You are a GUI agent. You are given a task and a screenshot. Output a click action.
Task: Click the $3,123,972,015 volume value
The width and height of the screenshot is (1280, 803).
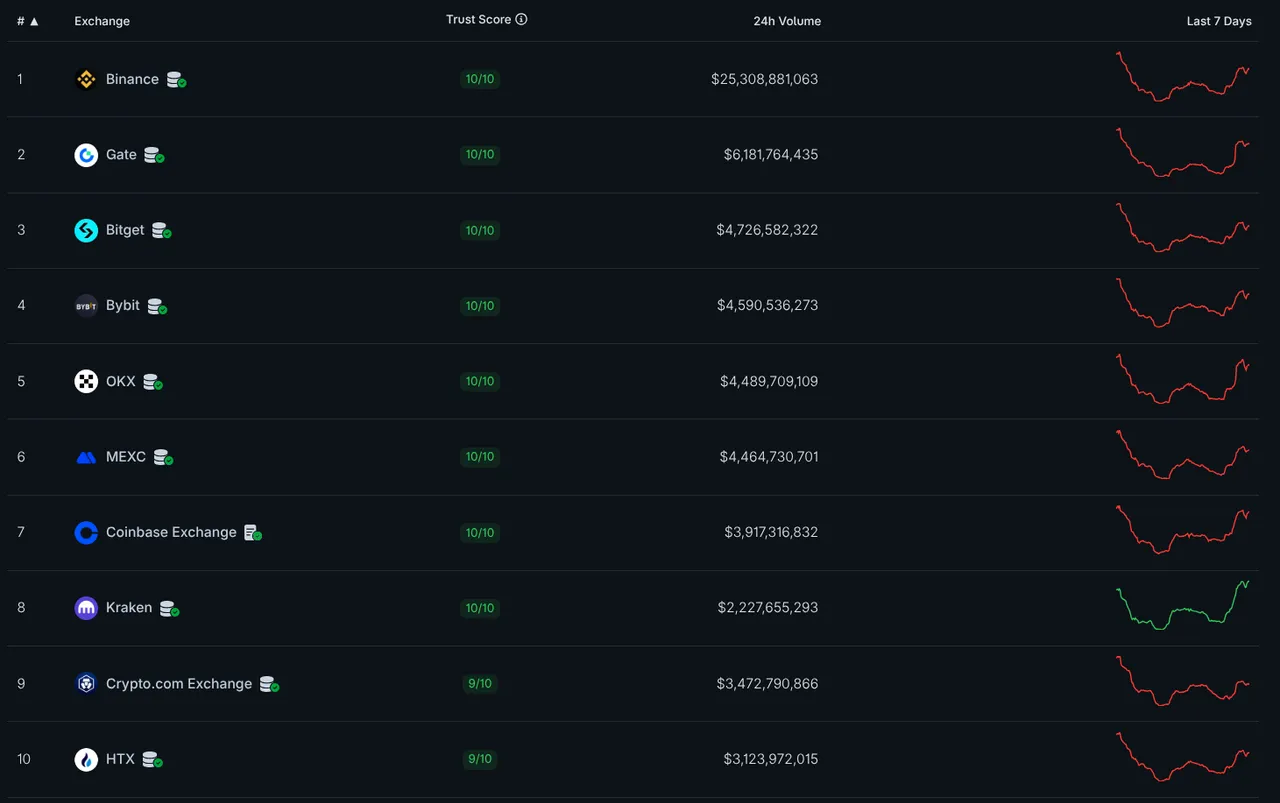(x=770, y=759)
